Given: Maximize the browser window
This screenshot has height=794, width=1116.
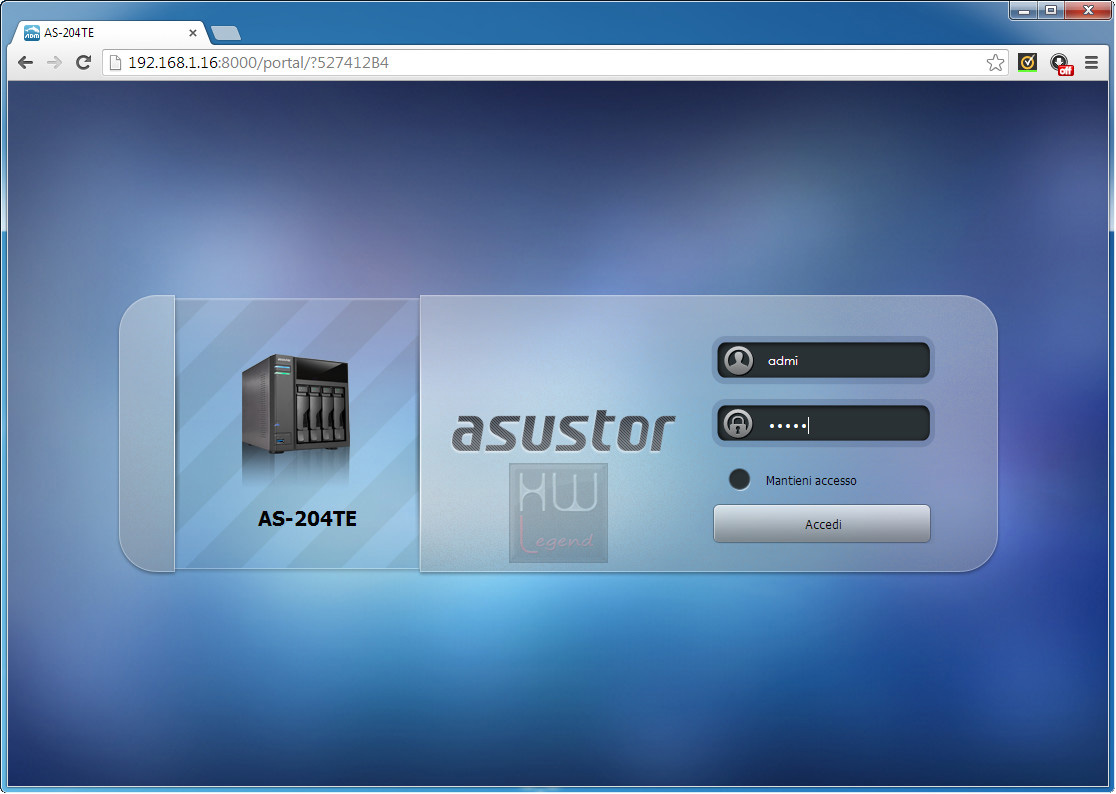Looking at the screenshot, I should 1051,10.
